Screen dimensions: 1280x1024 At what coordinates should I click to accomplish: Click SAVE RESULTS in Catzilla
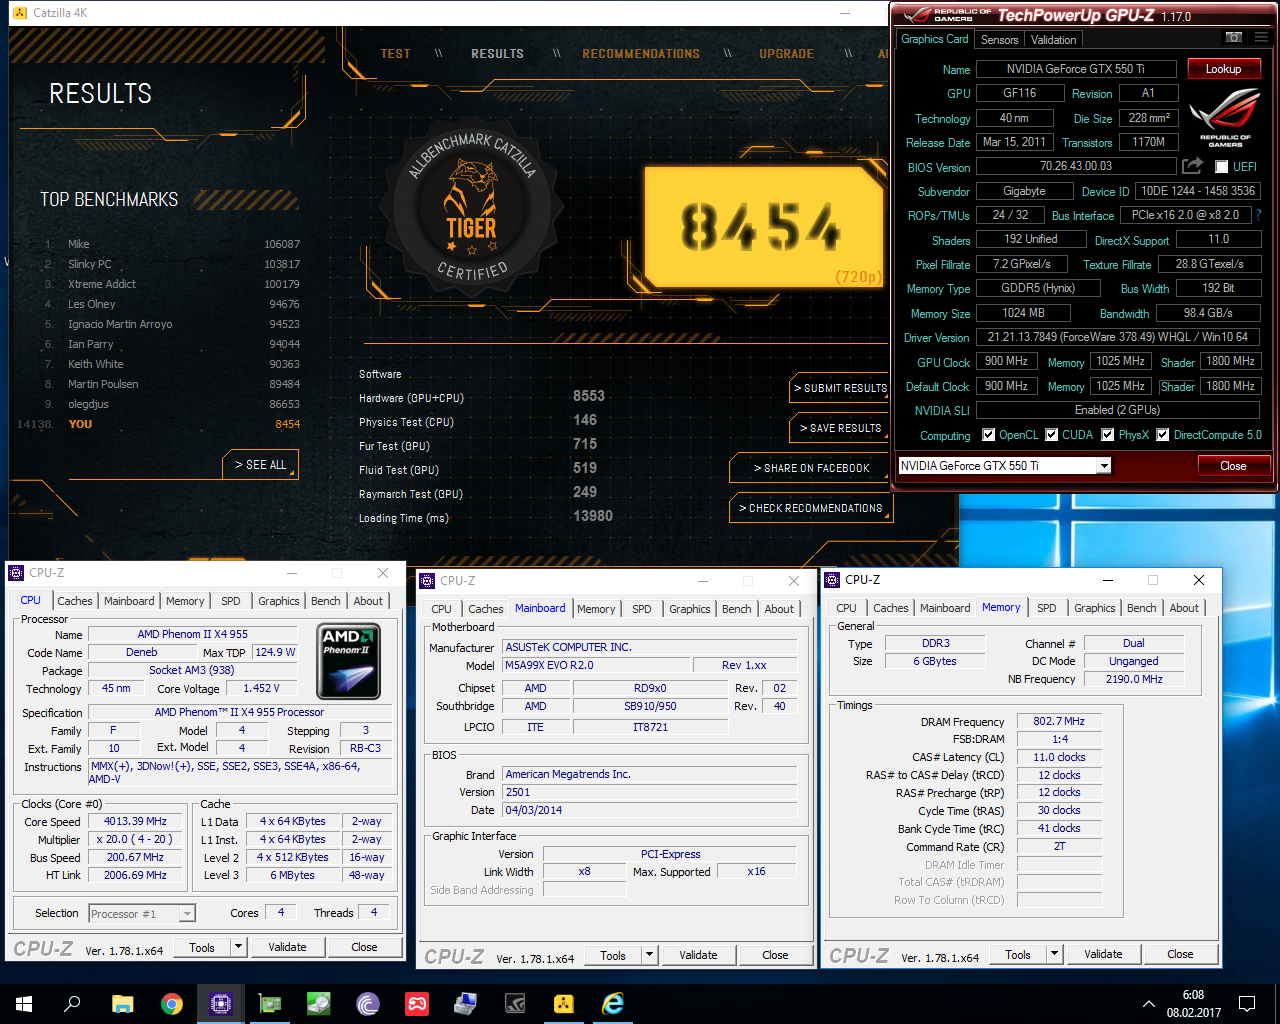click(840, 428)
